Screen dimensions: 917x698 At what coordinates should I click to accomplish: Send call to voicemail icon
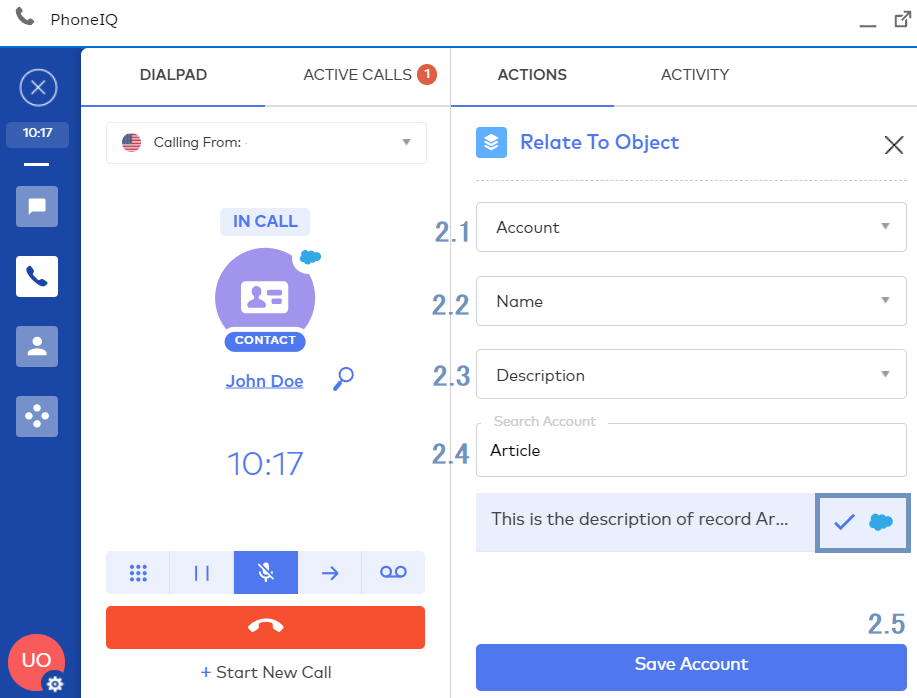click(x=393, y=573)
